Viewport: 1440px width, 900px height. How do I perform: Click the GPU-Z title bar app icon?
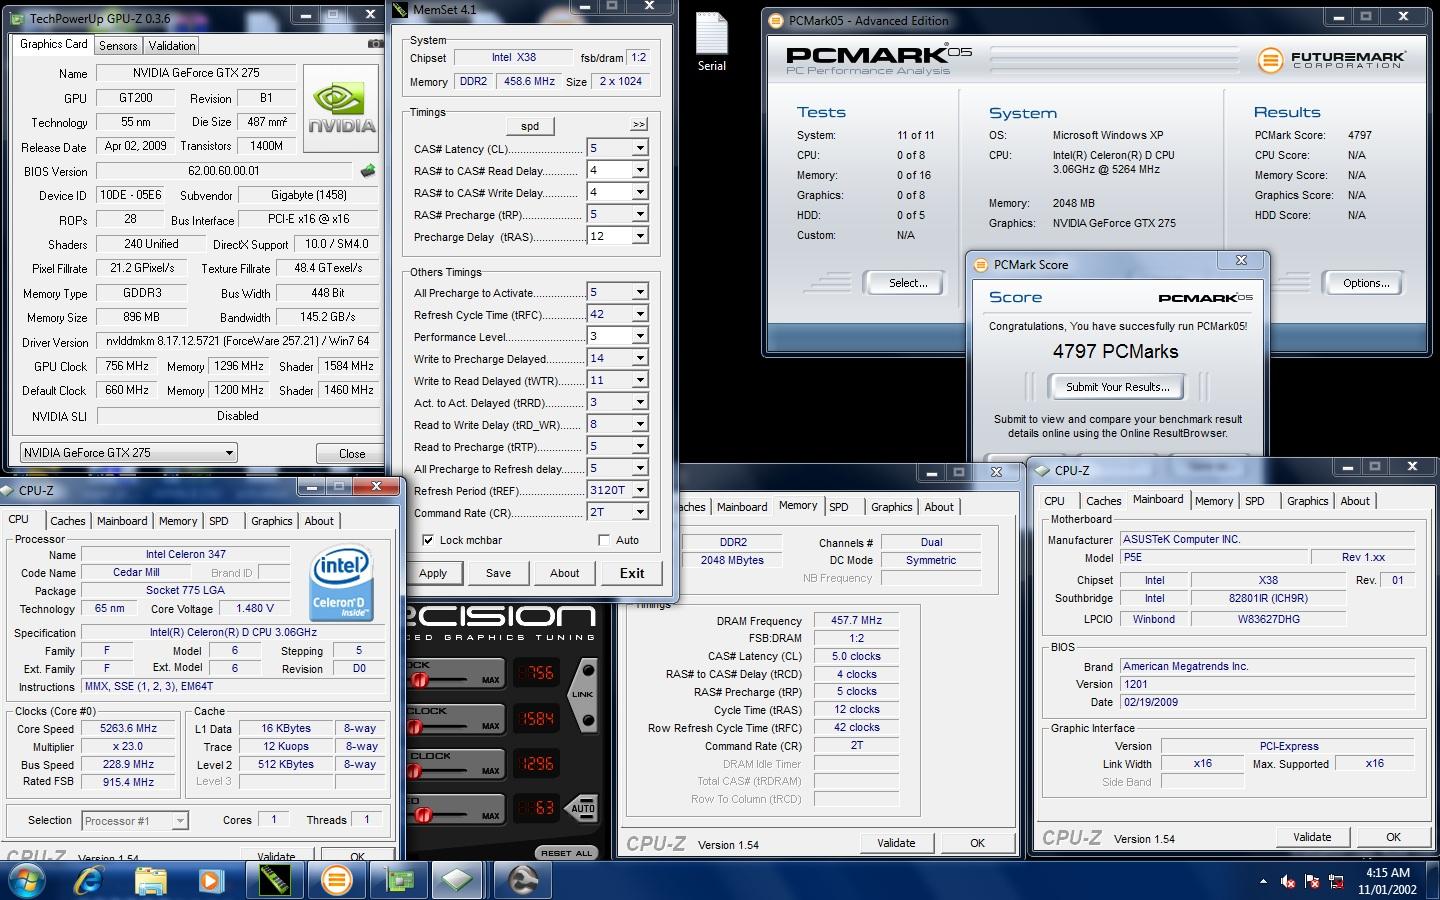[x=15, y=18]
